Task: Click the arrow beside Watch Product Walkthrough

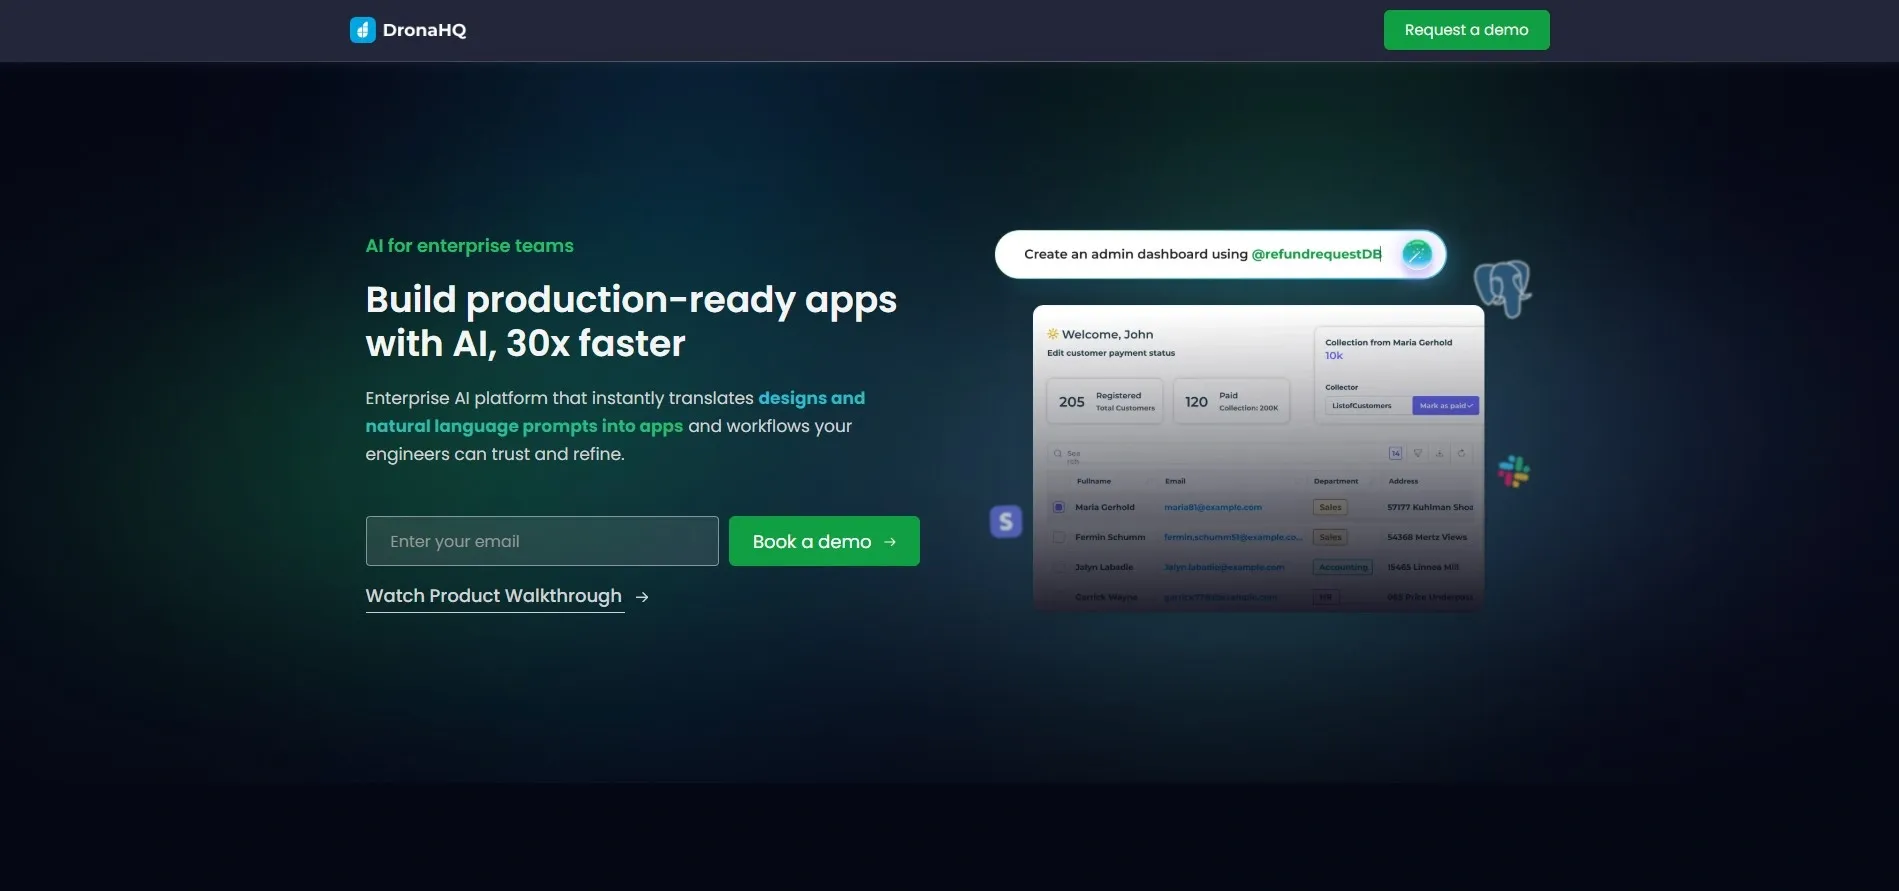Action: [642, 597]
